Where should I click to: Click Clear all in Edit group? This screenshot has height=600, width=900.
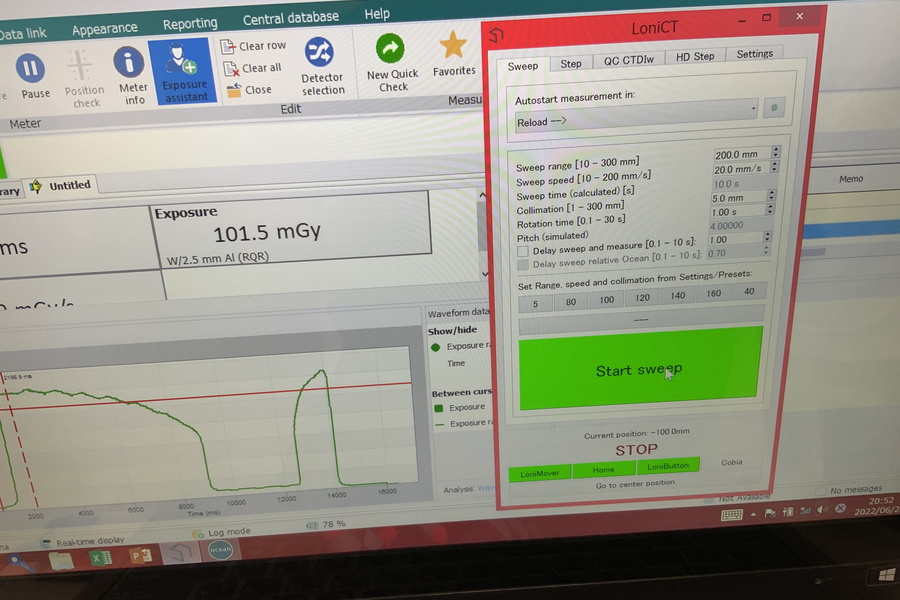coord(230,68)
